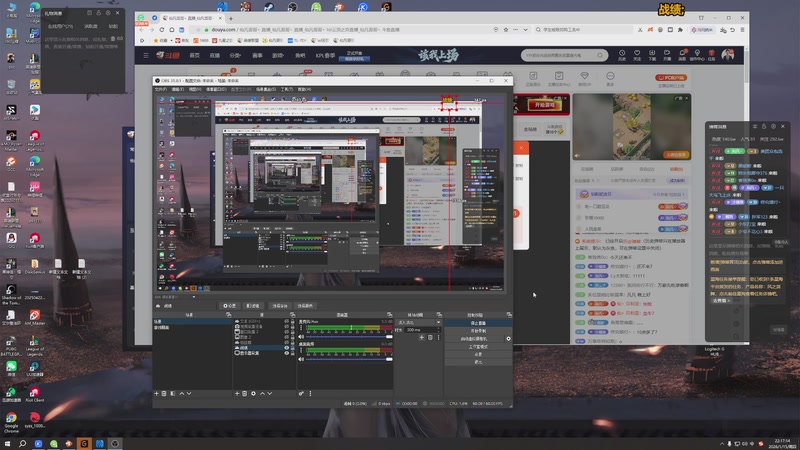Go to Douyu 首页 tab

tap(194, 55)
